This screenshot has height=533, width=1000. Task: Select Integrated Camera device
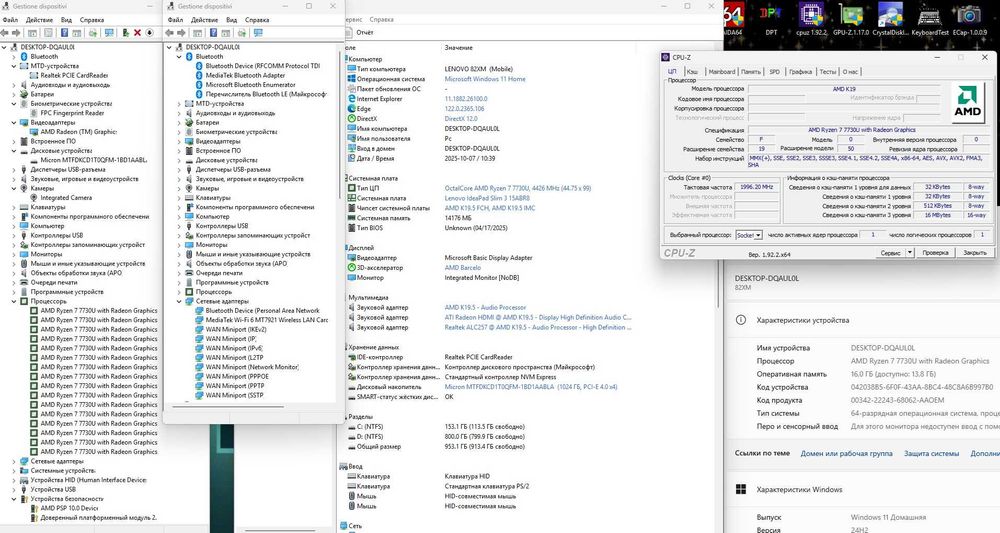(x=66, y=198)
